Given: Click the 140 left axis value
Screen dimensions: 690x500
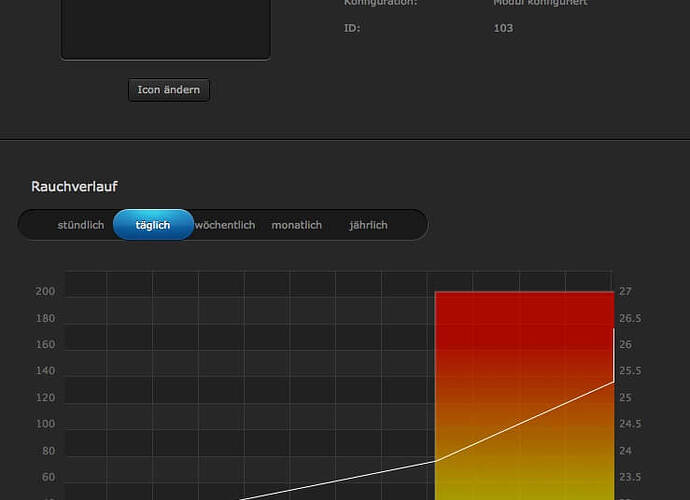Looking at the screenshot, I should click(x=45, y=371).
